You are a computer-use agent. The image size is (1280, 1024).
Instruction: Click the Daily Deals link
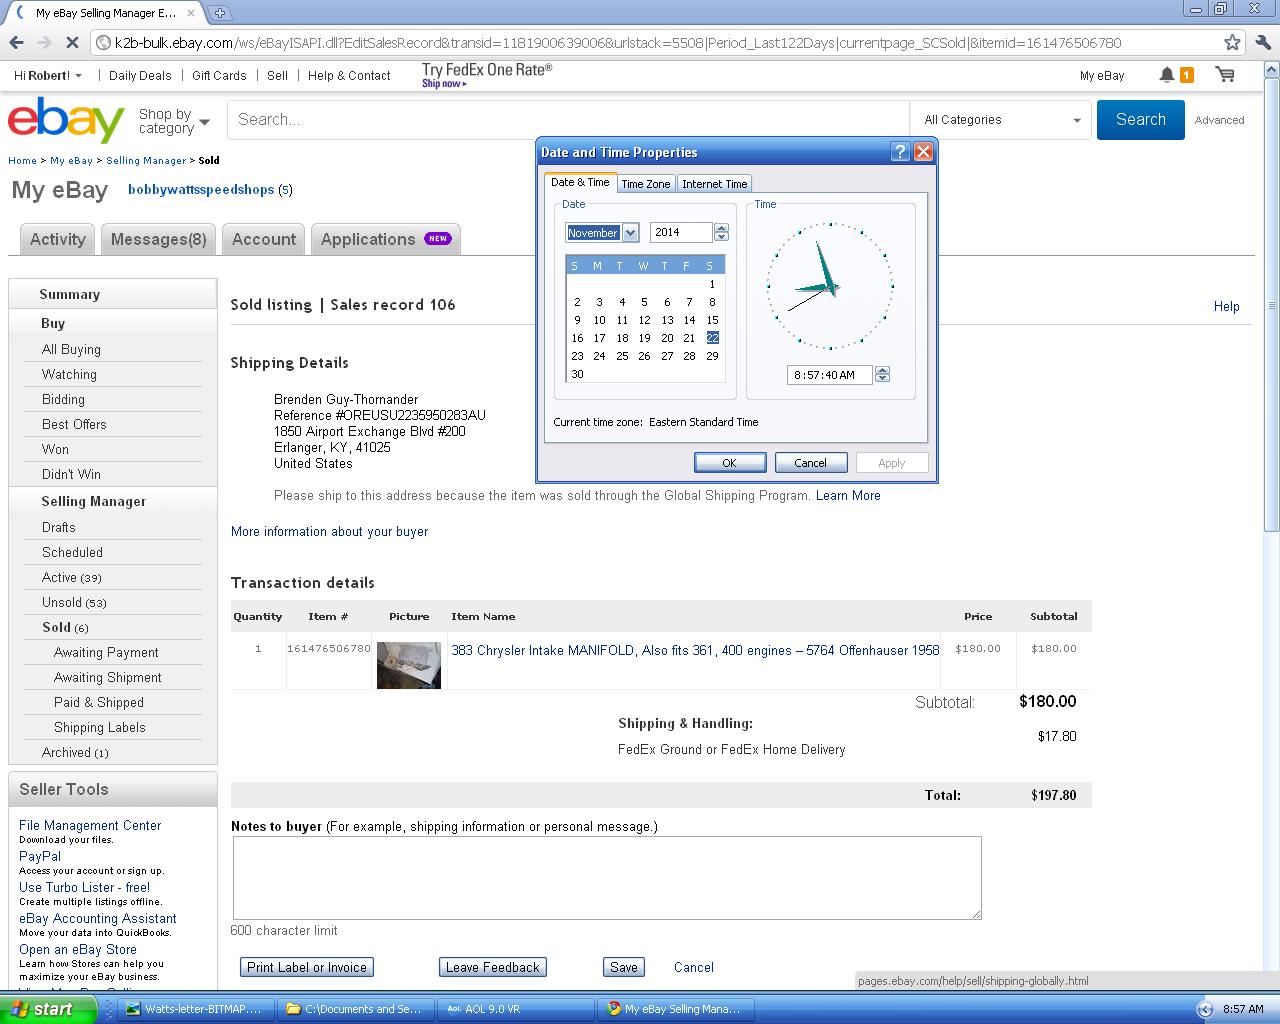140,75
